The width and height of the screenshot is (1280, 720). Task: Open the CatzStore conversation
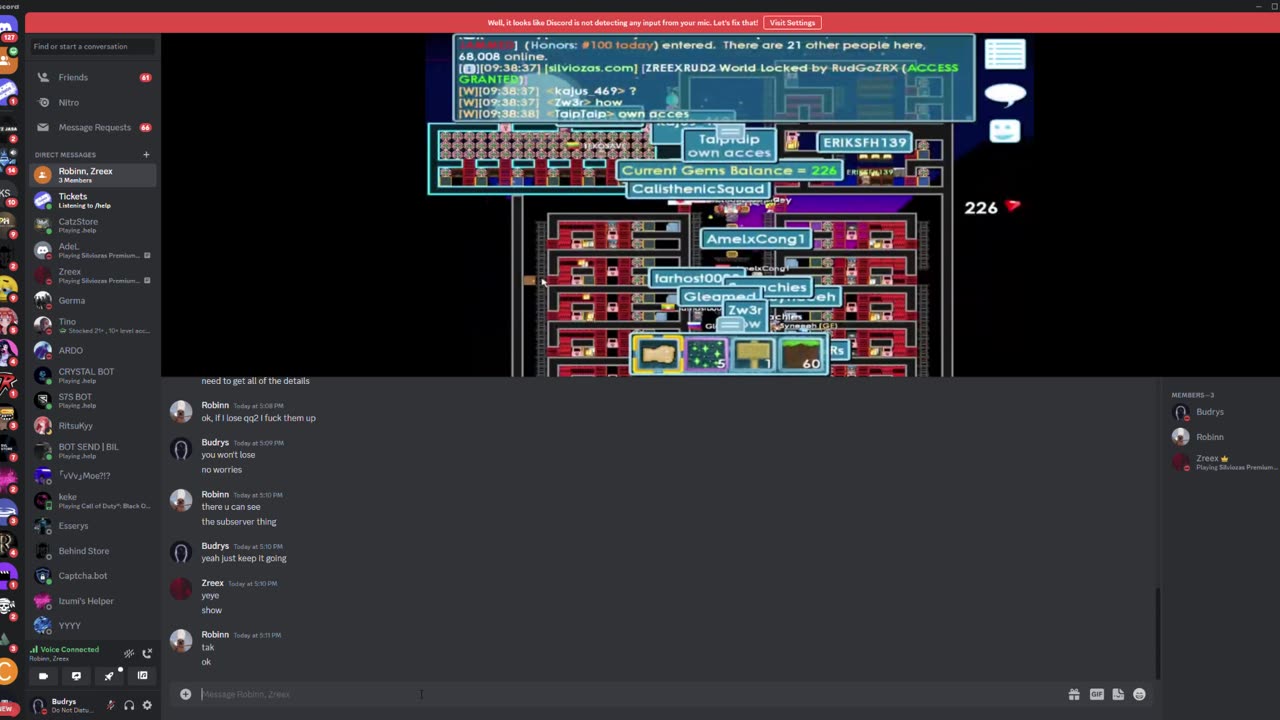[93, 225]
